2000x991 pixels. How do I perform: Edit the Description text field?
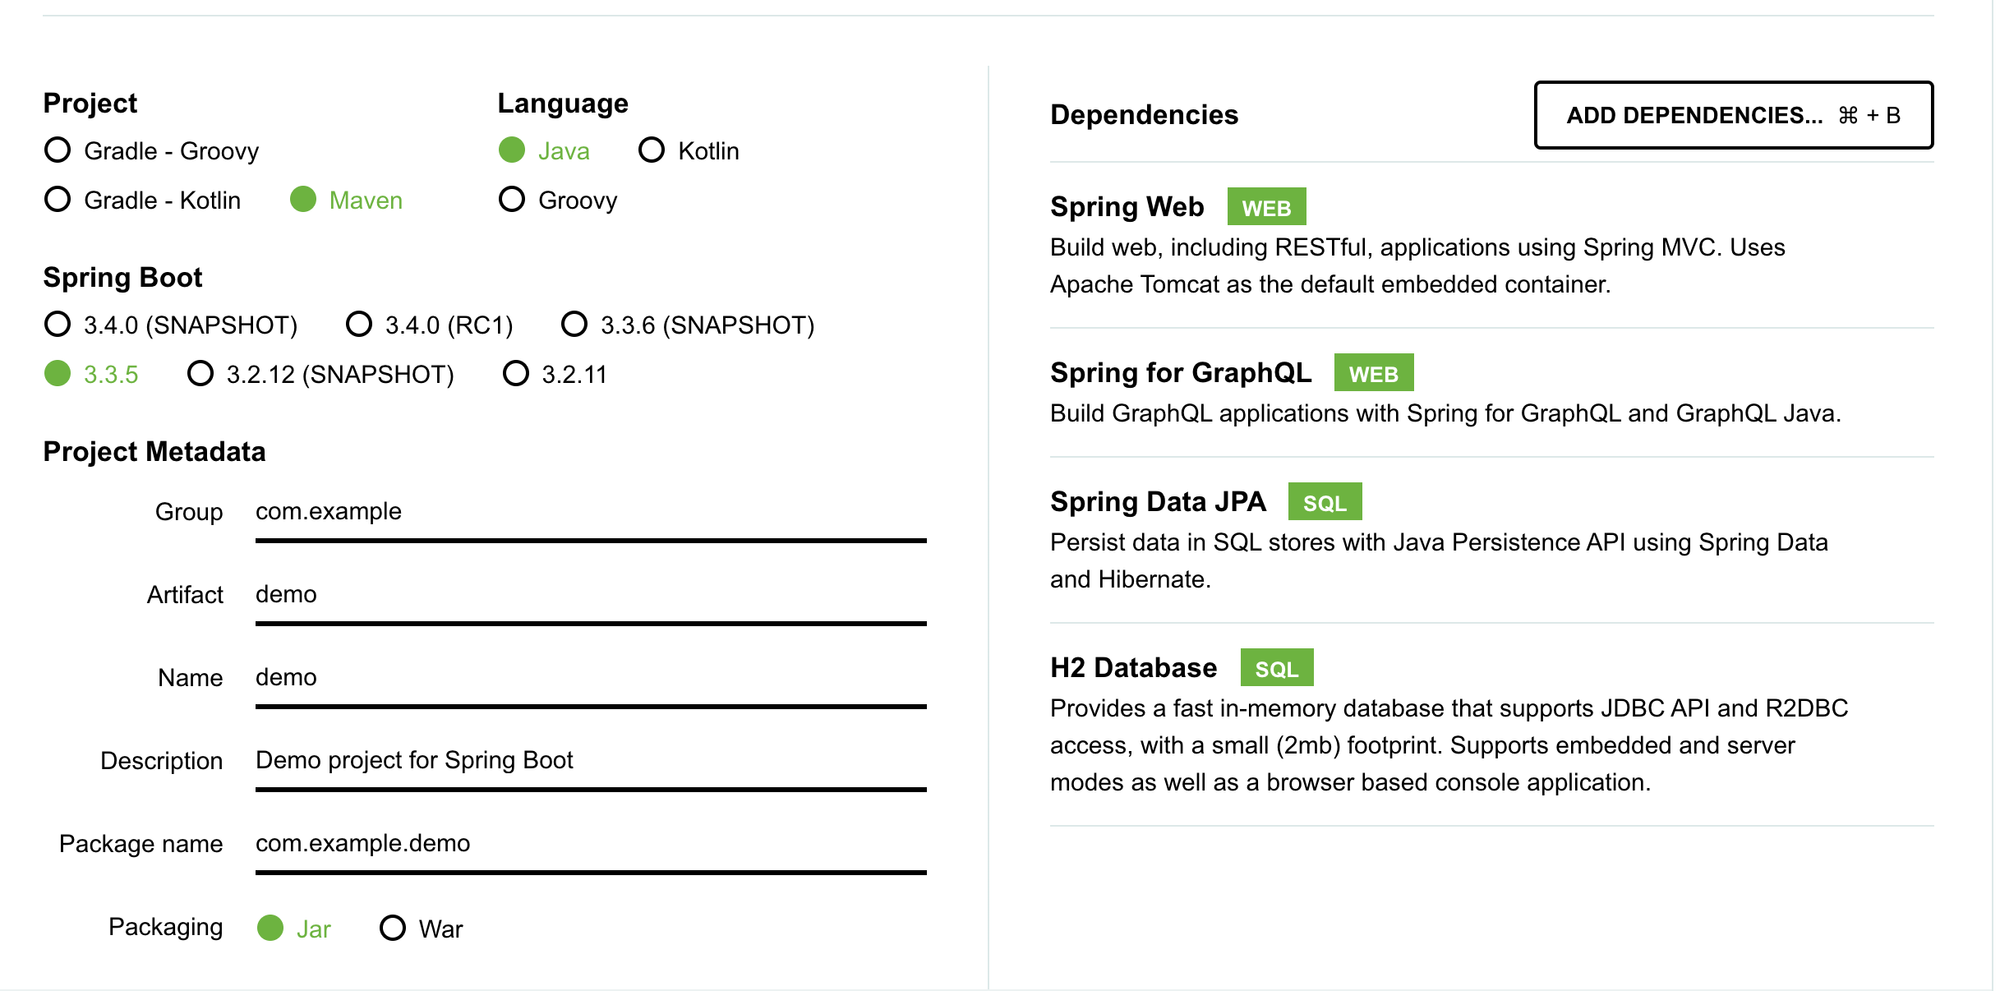coord(590,761)
